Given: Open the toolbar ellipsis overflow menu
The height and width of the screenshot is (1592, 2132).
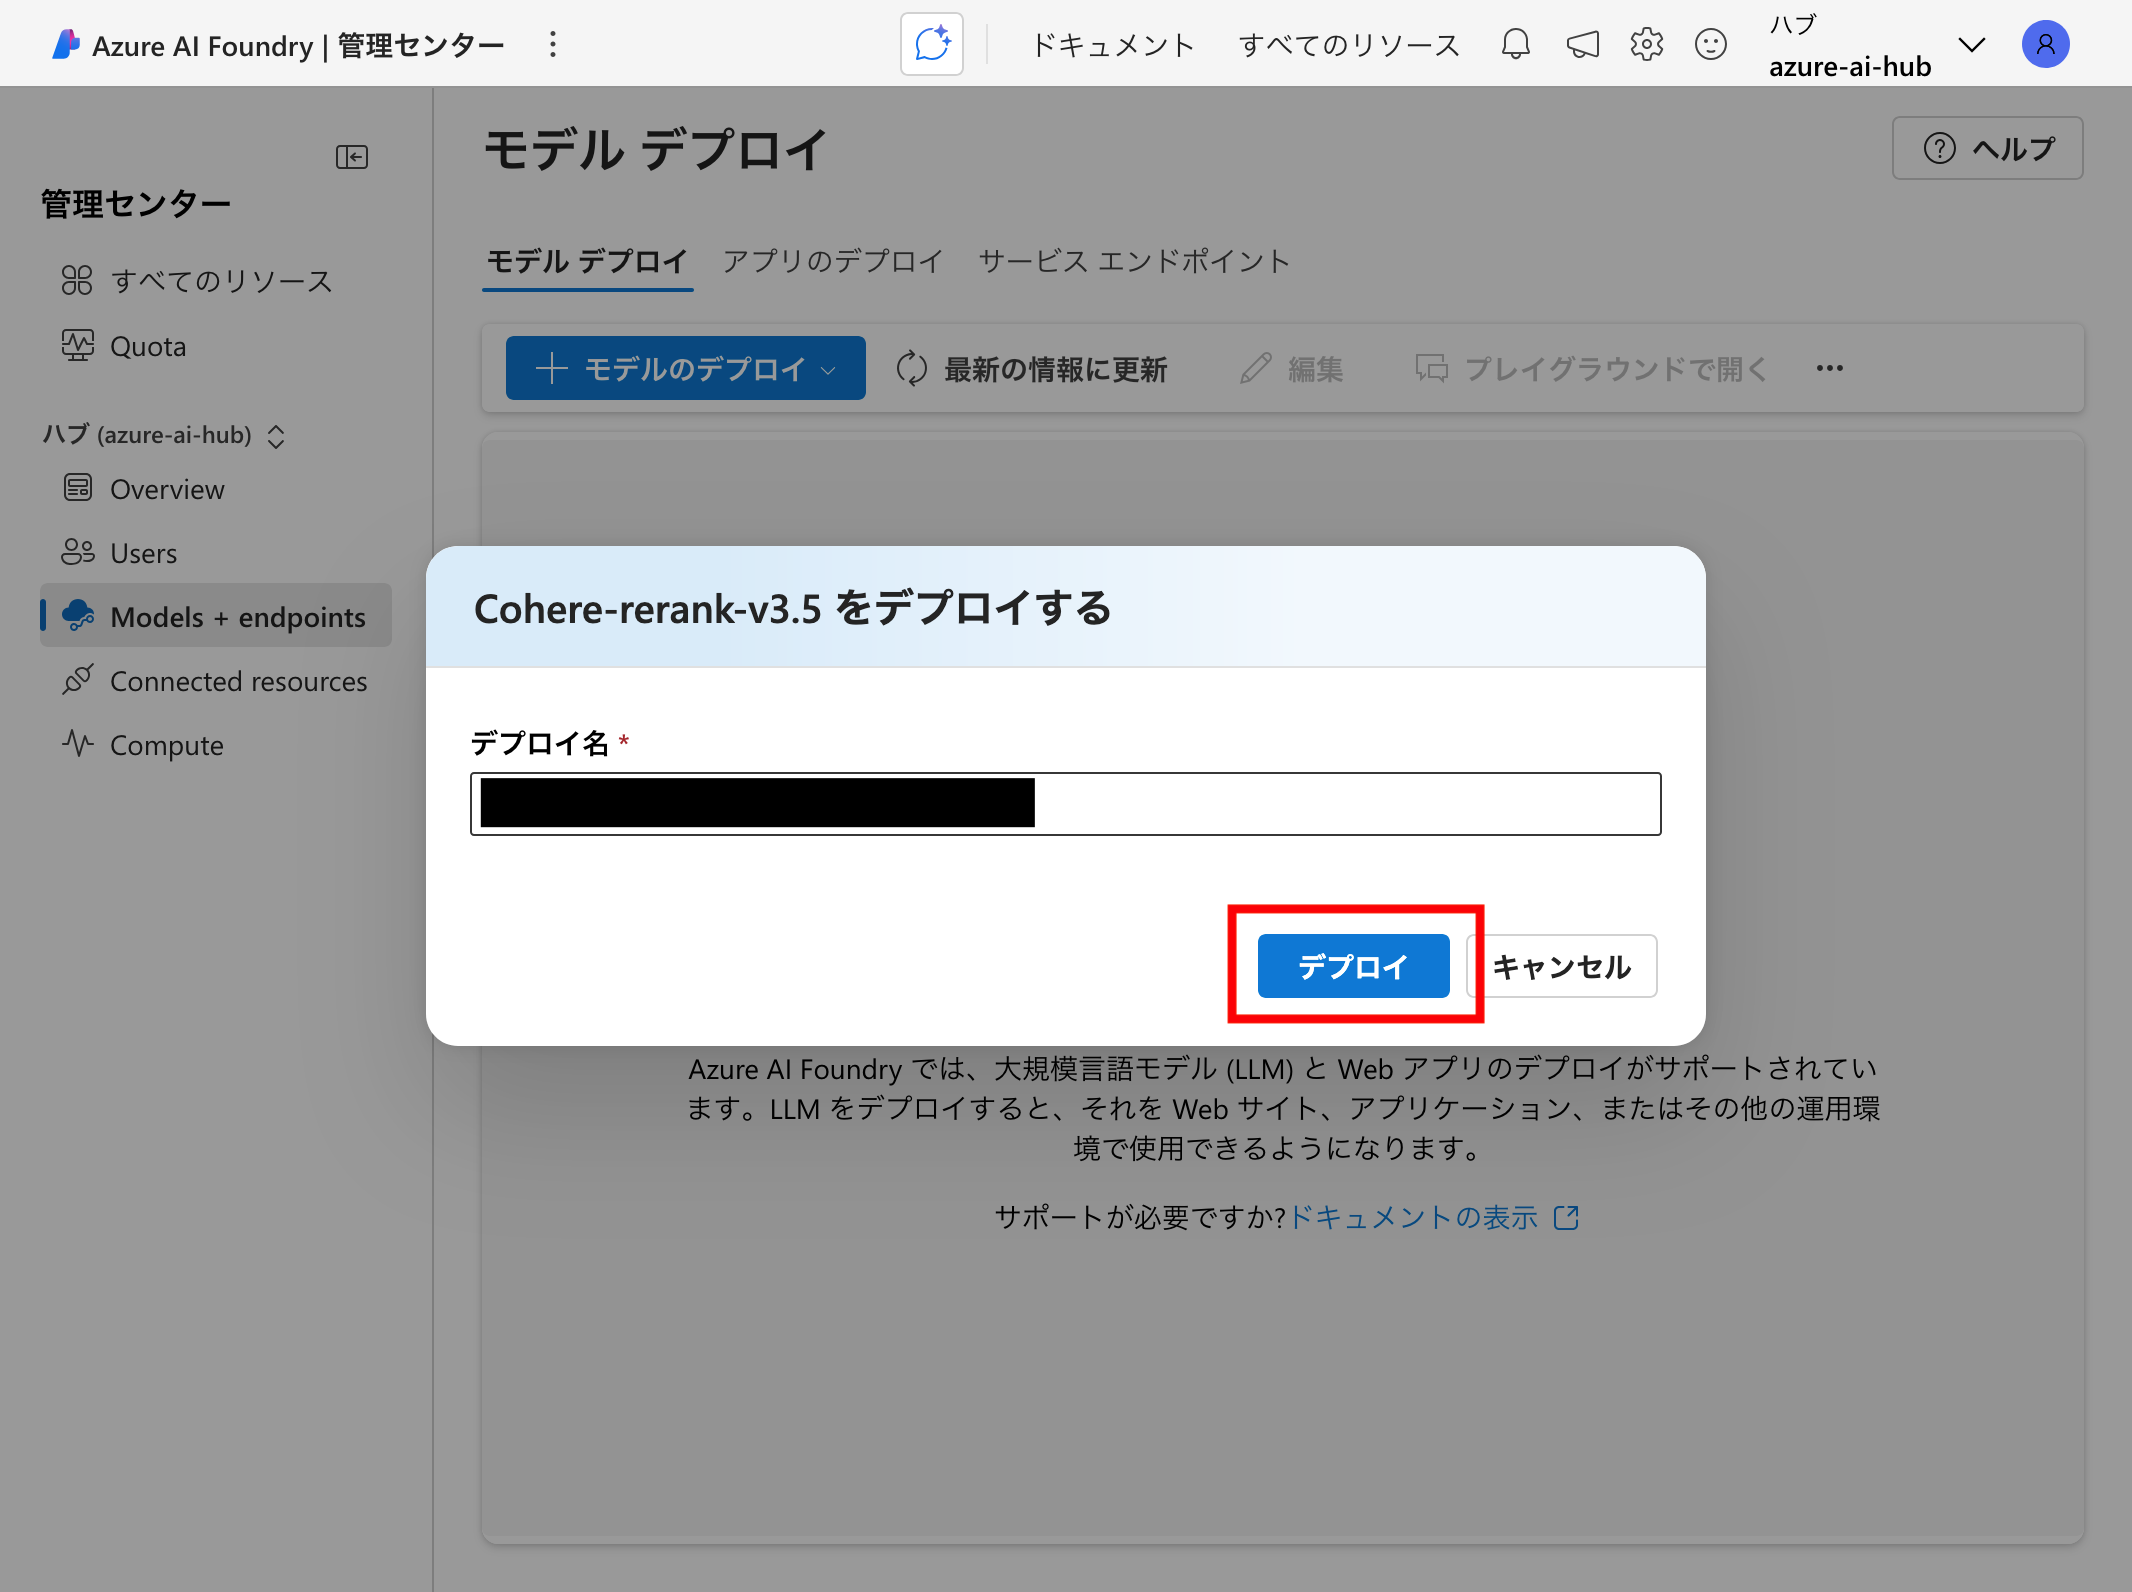Looking at the screenshot, I should (1829, 368).
